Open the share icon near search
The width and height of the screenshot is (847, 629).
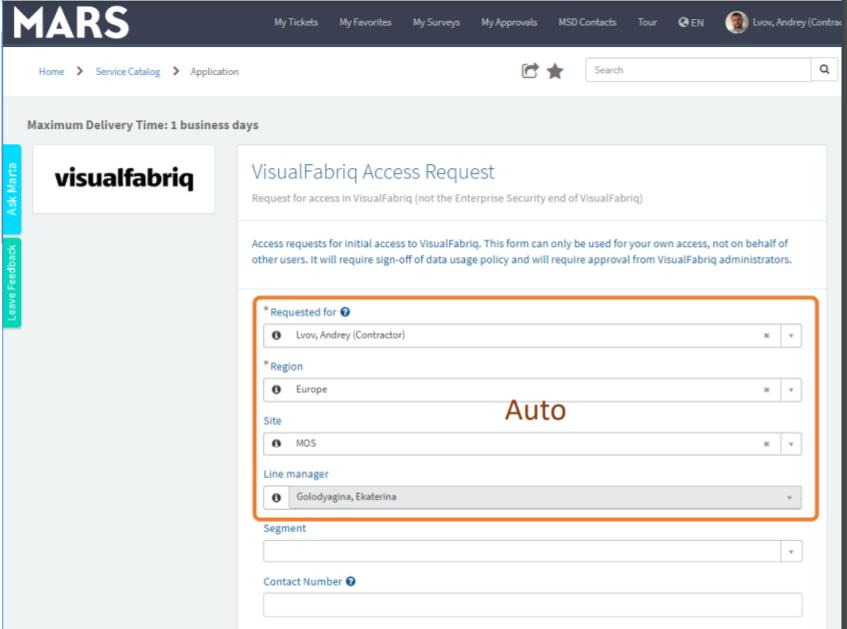530,71
